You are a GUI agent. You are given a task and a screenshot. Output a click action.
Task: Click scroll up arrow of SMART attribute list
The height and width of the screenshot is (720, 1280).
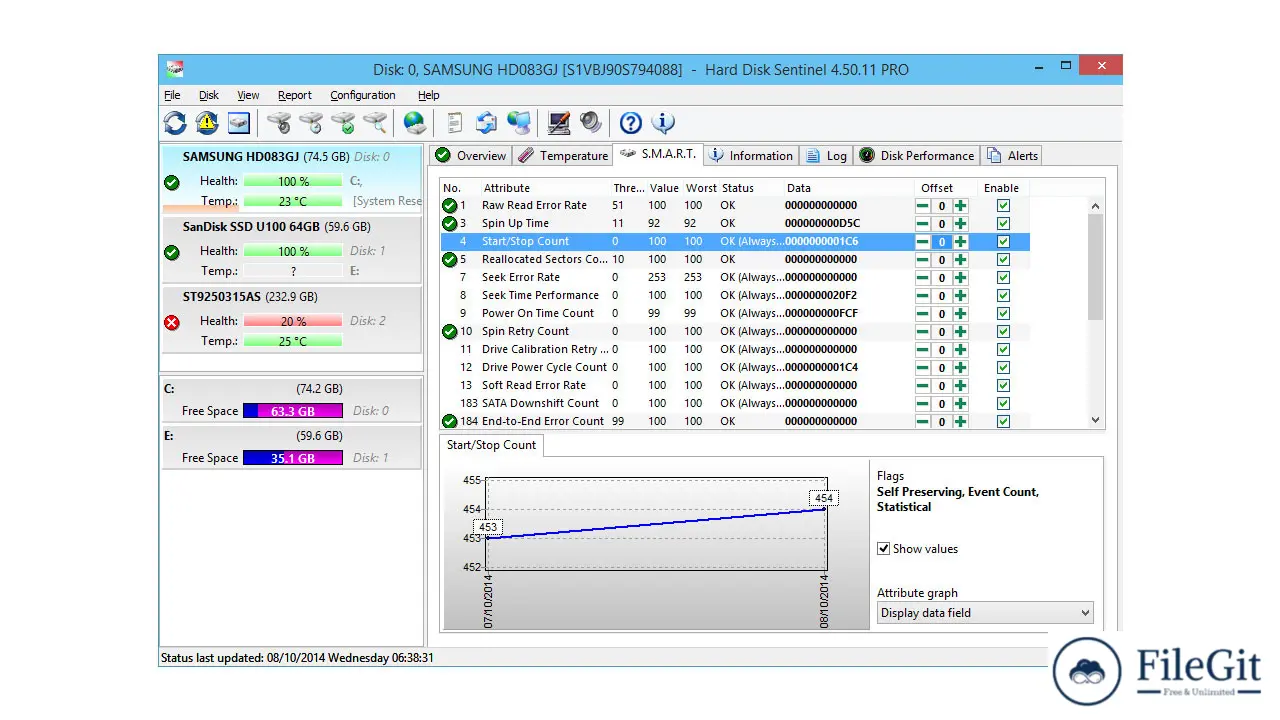point(1095,206)
